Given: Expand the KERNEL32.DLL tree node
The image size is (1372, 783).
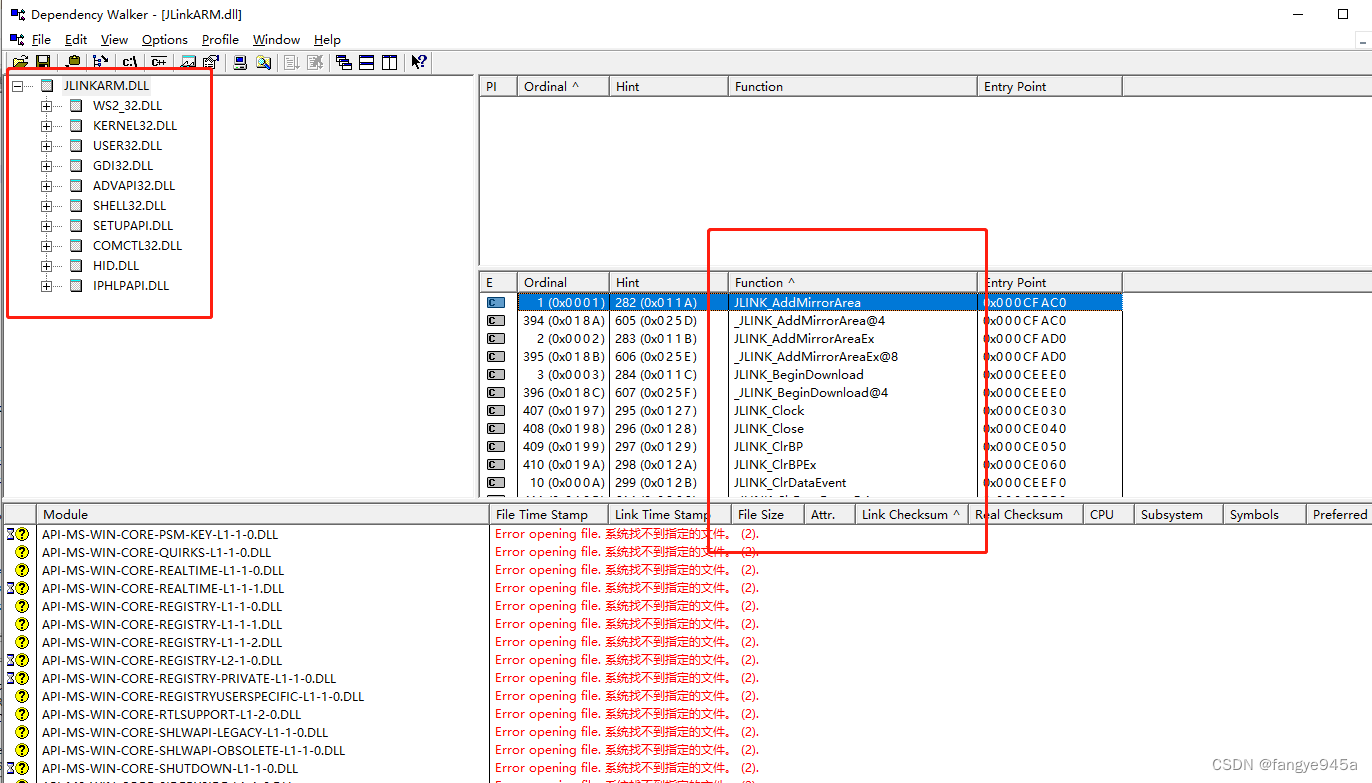Looking at the screenshot, I should 46,126.
